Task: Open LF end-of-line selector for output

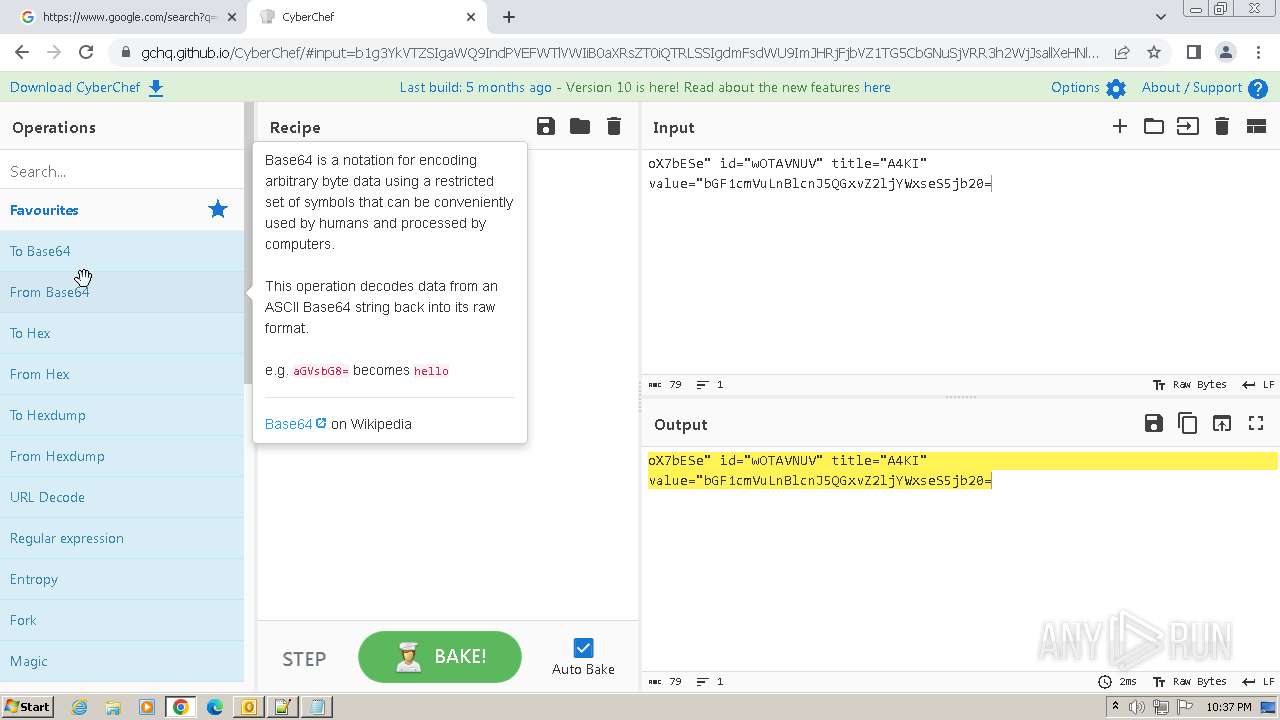Action: (1258, 681)
